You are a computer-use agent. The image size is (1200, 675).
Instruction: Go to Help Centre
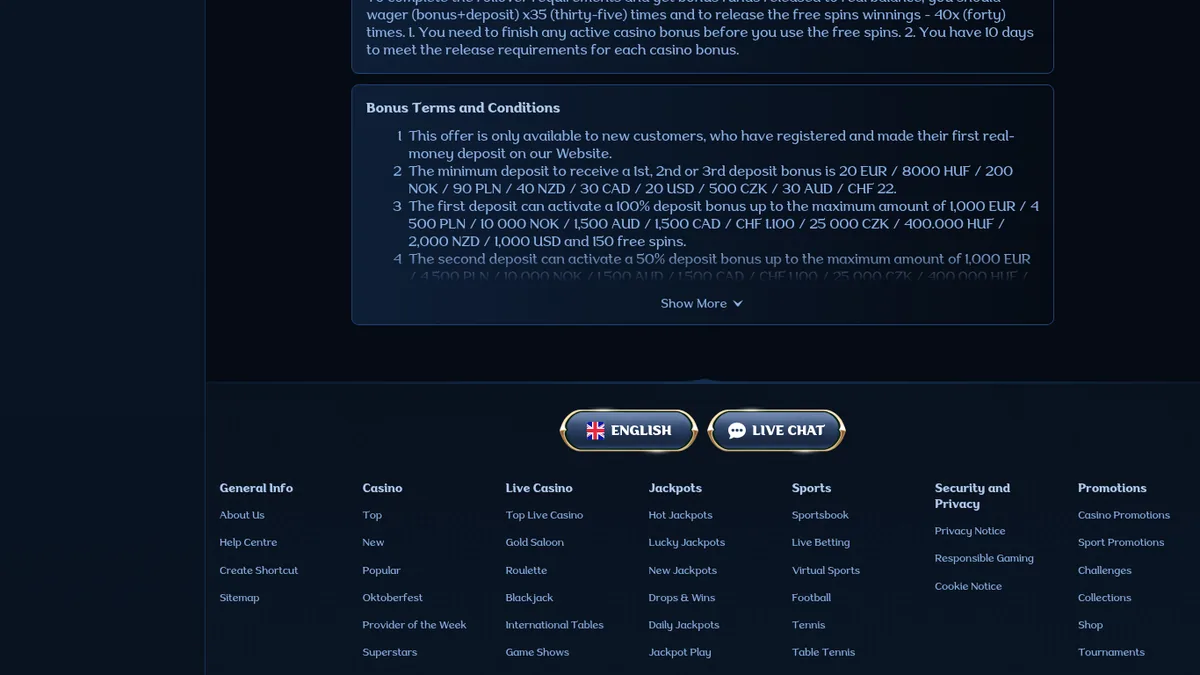point(248,542)
